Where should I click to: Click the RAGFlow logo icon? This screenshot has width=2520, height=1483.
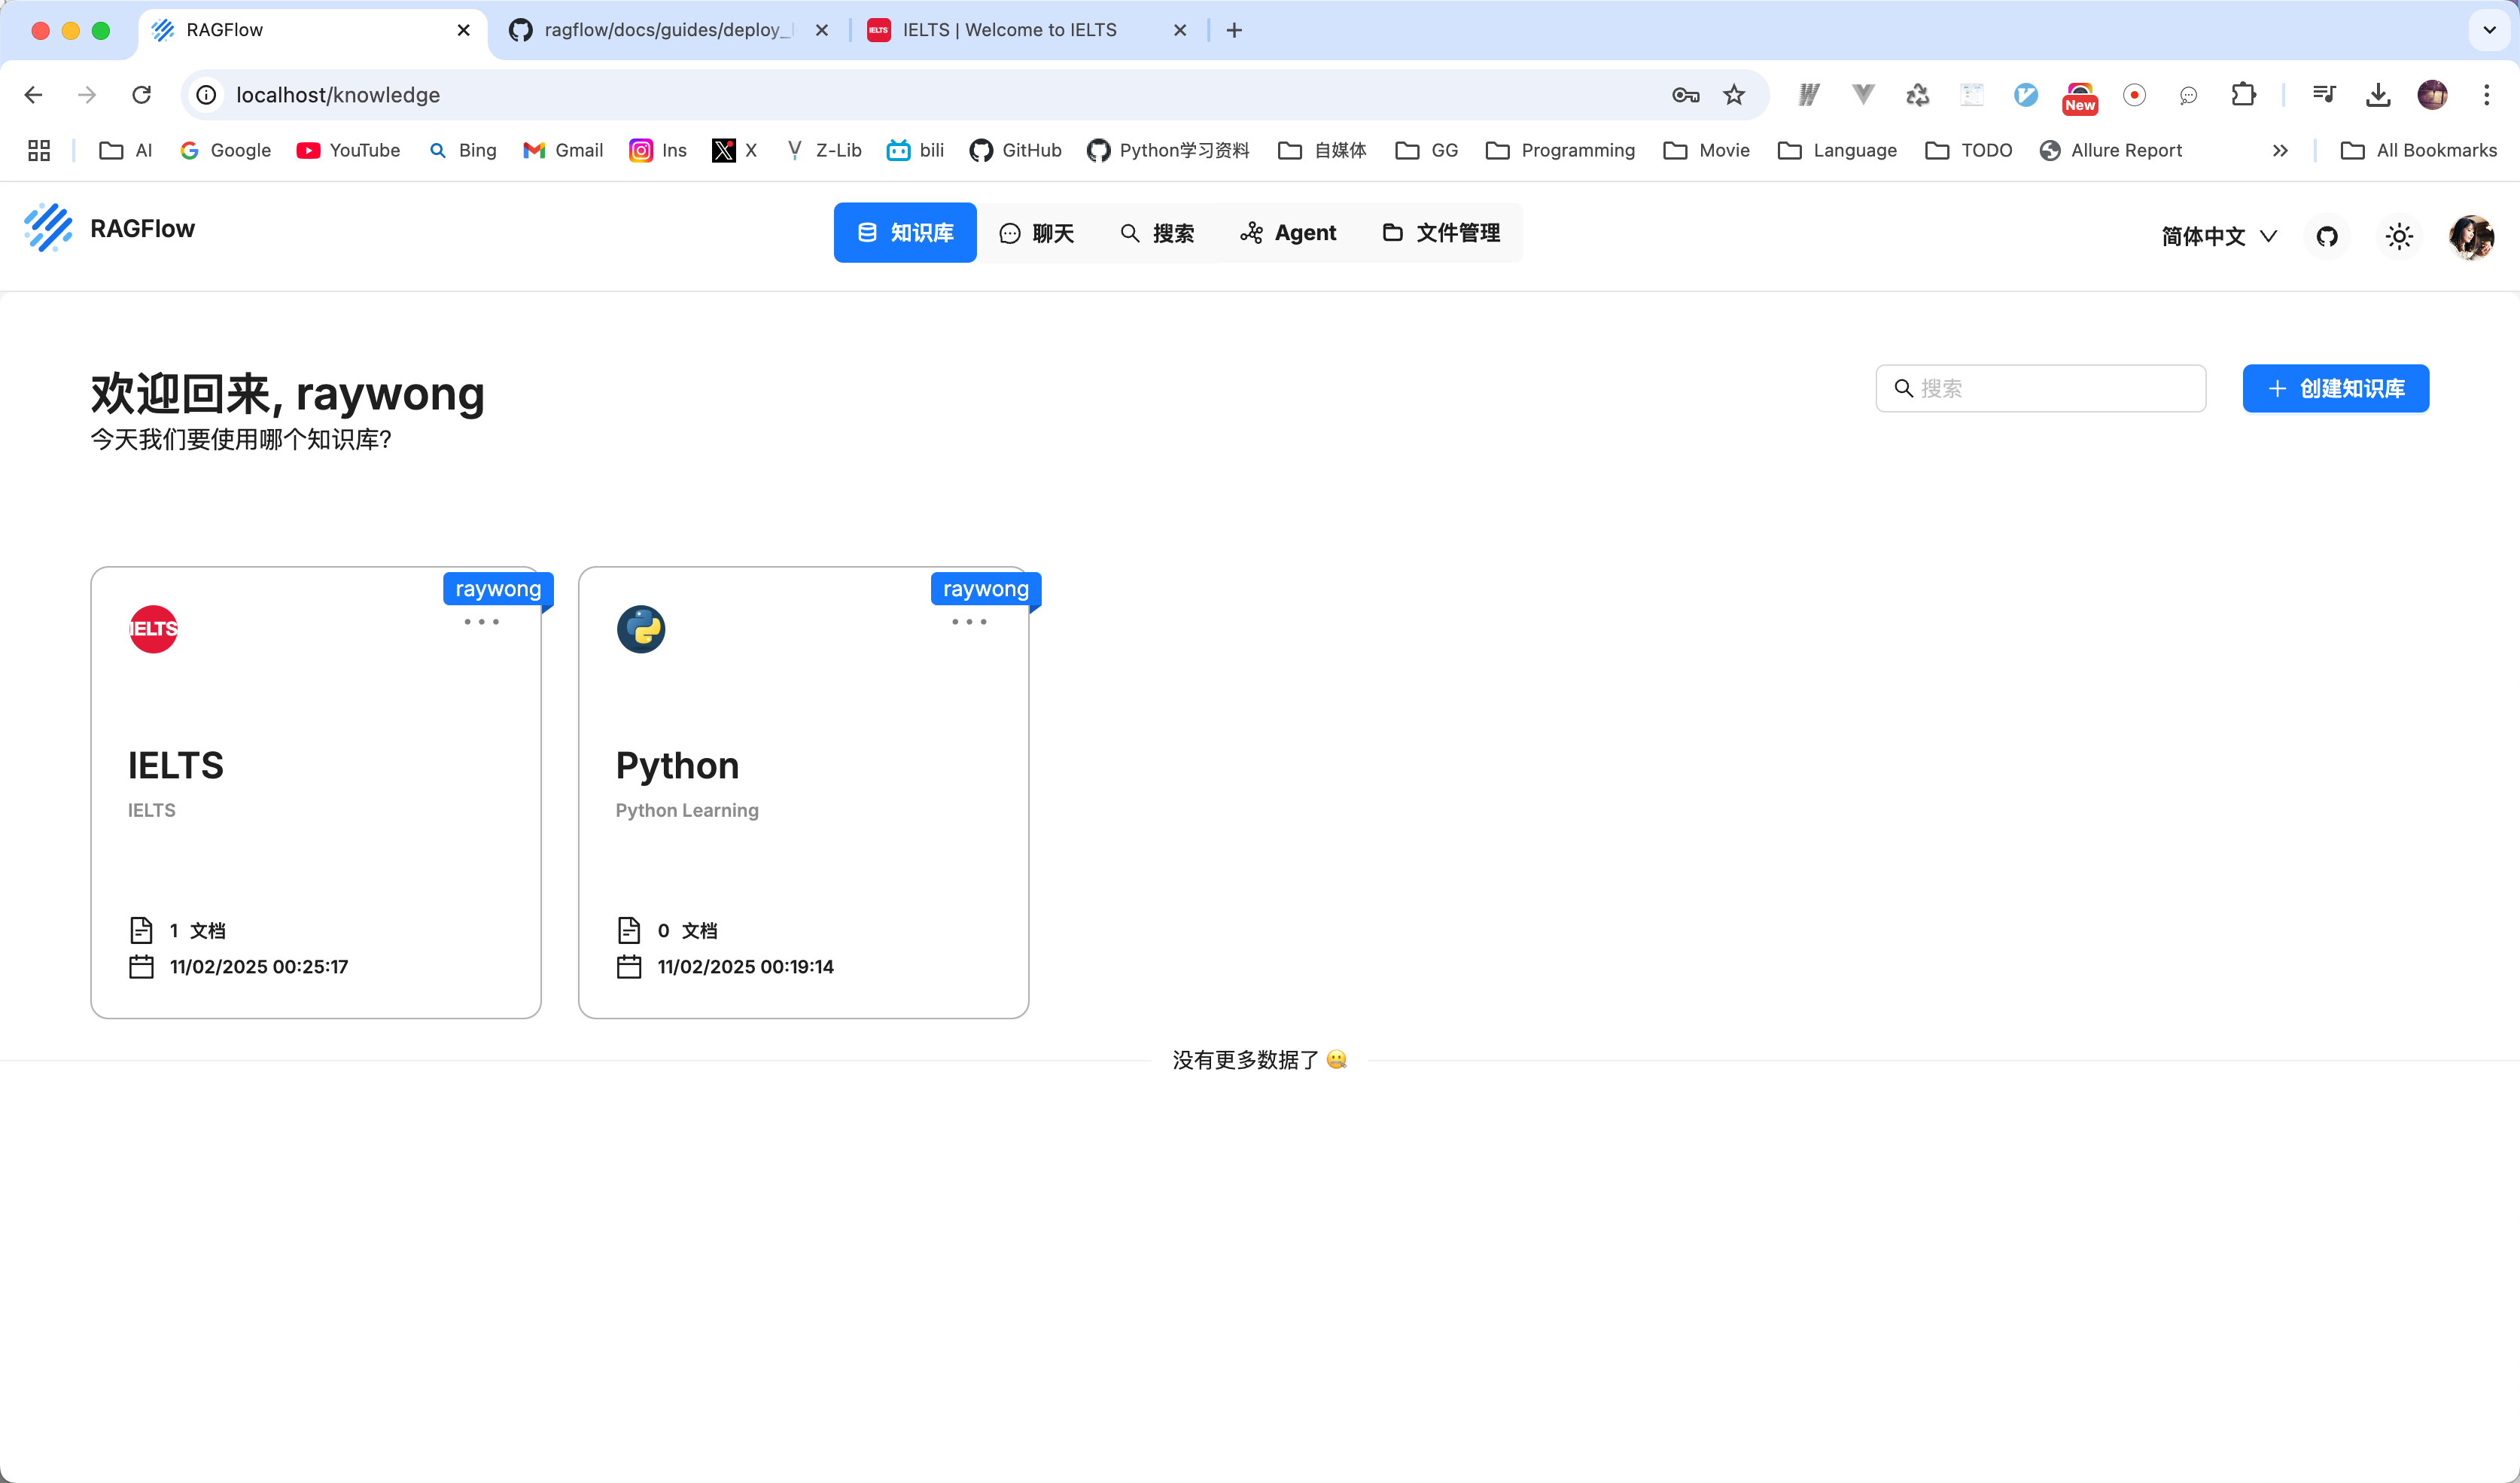tap(48, 228)
